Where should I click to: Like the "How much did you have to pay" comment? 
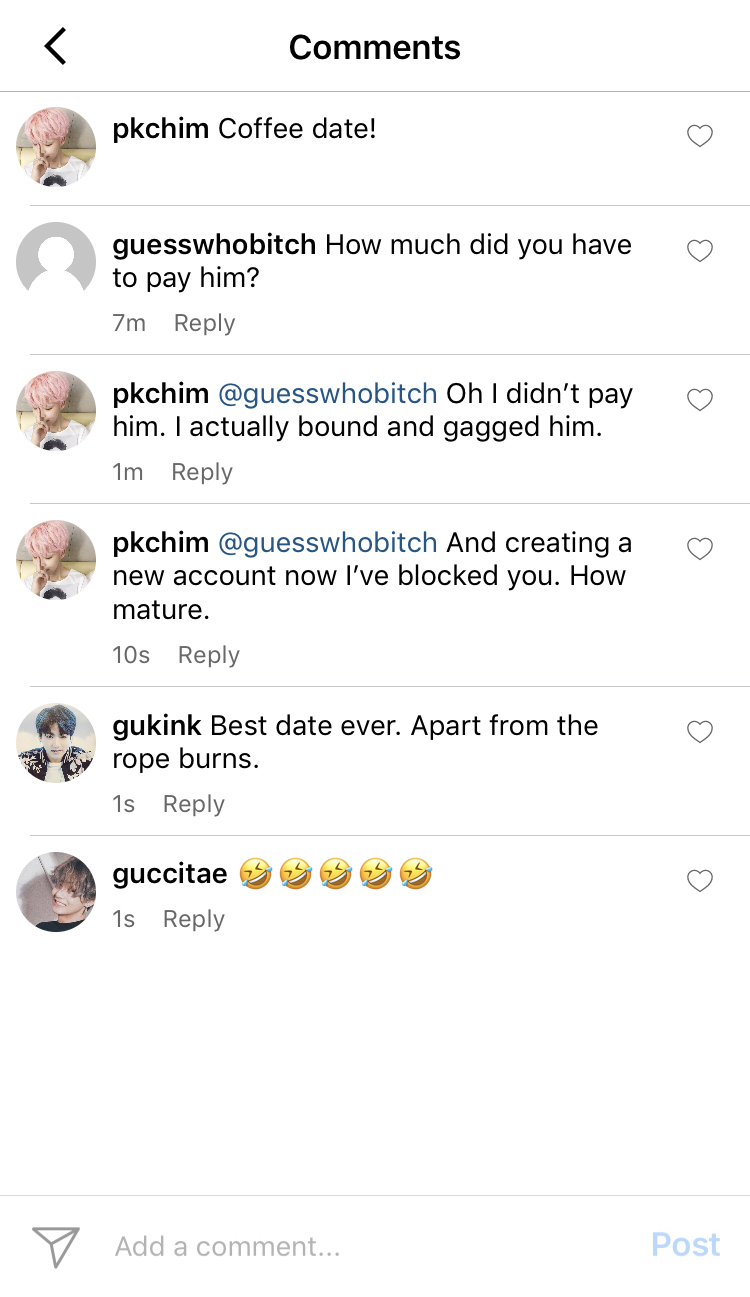pos(700,251)
